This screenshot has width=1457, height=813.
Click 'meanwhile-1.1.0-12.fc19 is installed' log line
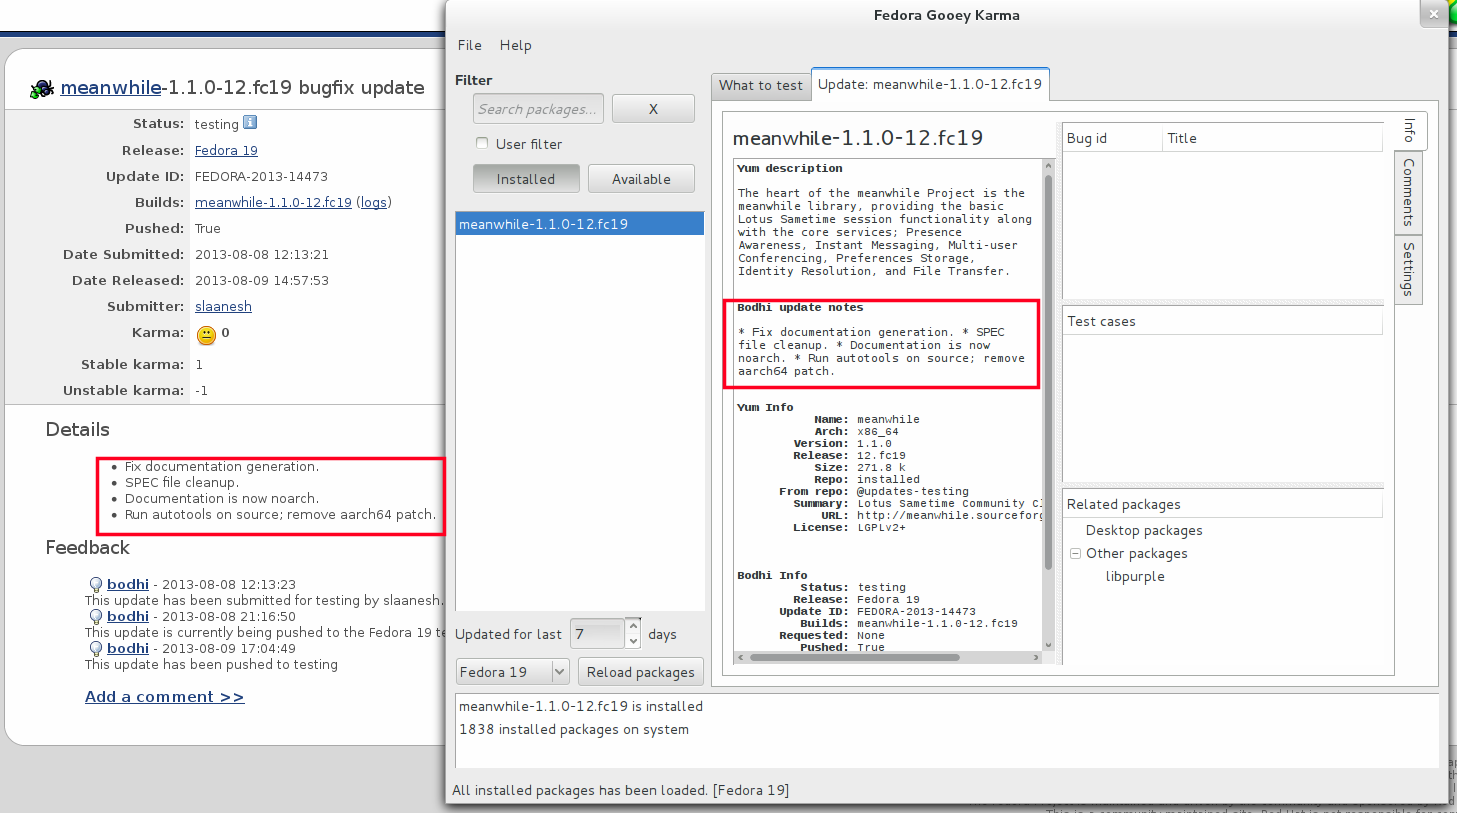[581, 706]
